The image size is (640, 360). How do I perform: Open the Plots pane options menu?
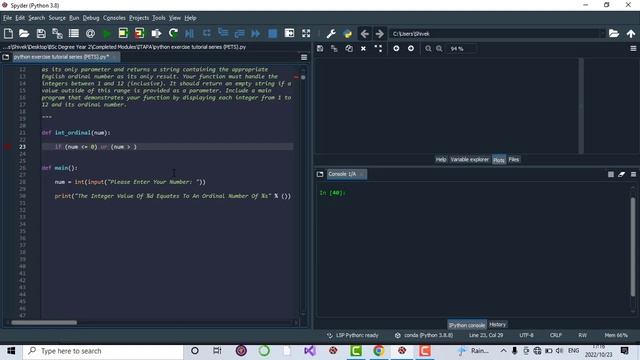(633, 49)
